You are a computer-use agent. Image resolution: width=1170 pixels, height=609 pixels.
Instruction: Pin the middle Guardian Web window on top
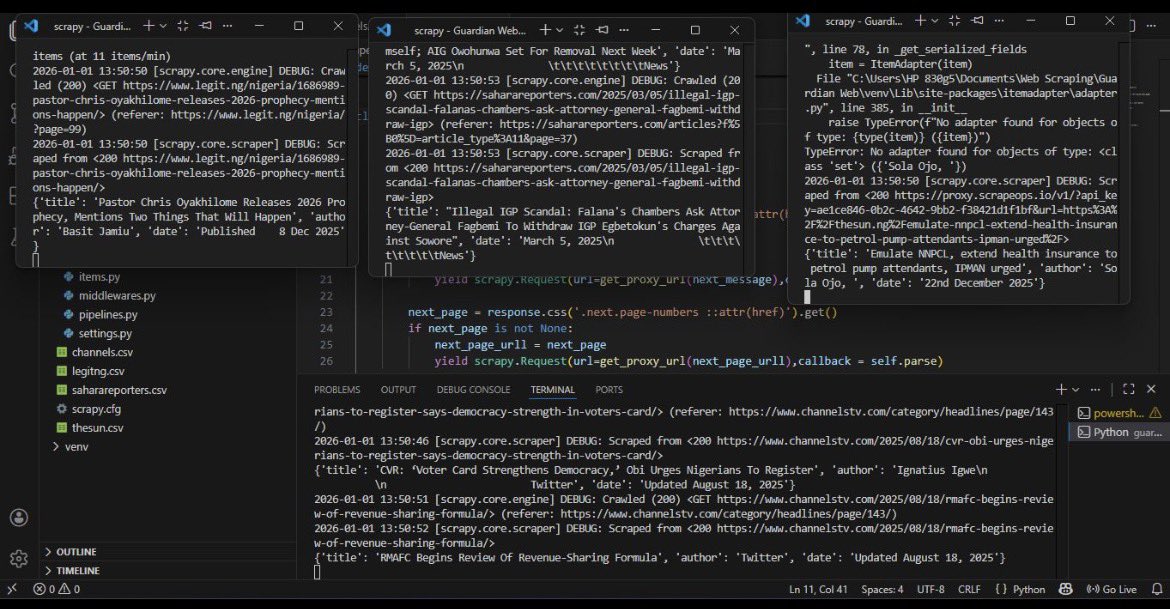coord(602,30)
